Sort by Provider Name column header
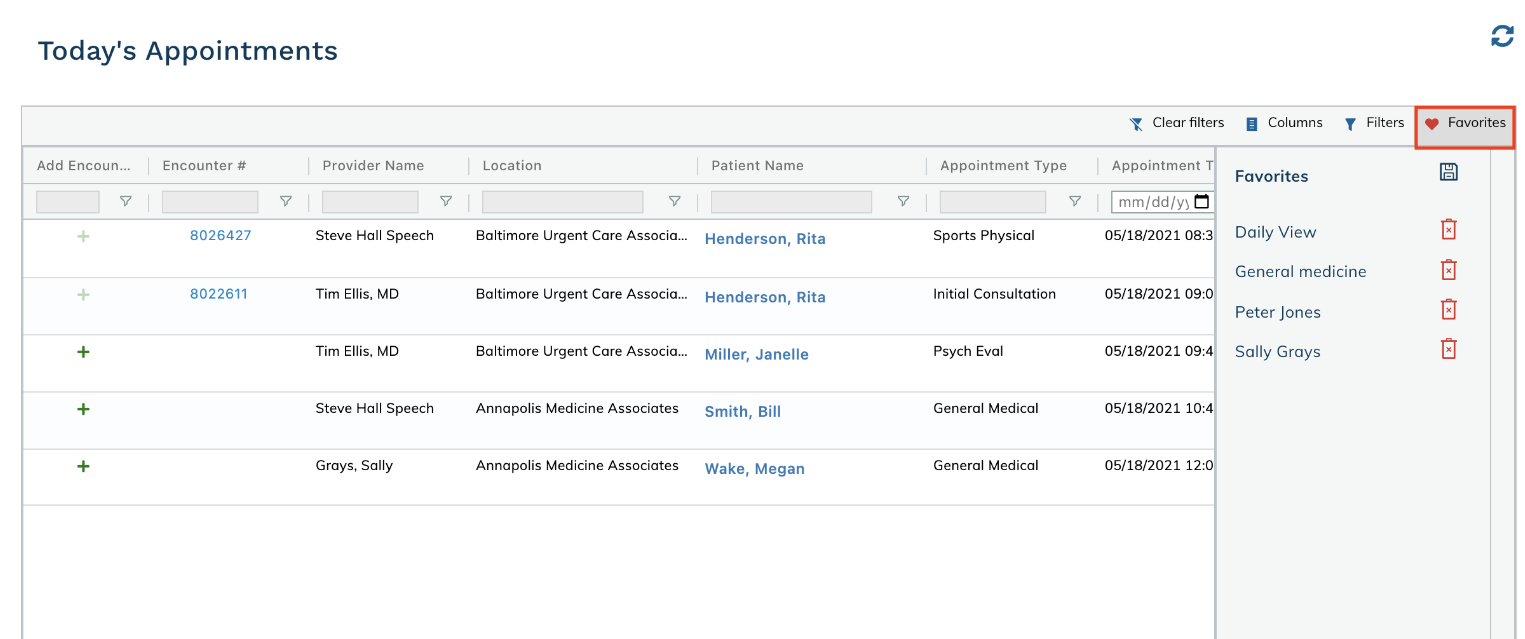 pyautogui.click(x=373, y=166)
